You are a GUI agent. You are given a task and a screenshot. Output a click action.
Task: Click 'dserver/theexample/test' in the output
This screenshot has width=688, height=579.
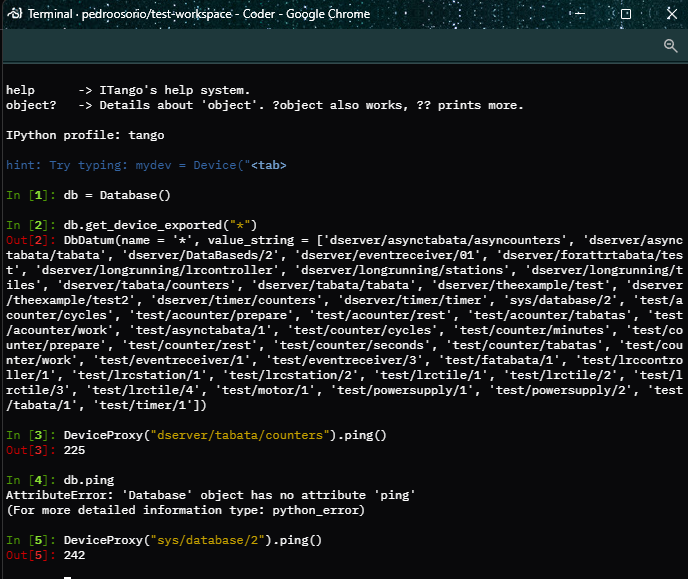point(520,285)
